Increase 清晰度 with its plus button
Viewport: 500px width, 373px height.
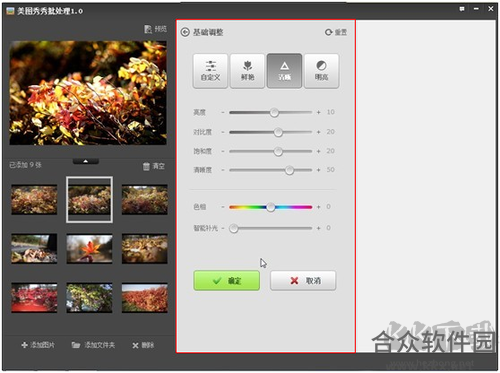[x=319, y=170]
